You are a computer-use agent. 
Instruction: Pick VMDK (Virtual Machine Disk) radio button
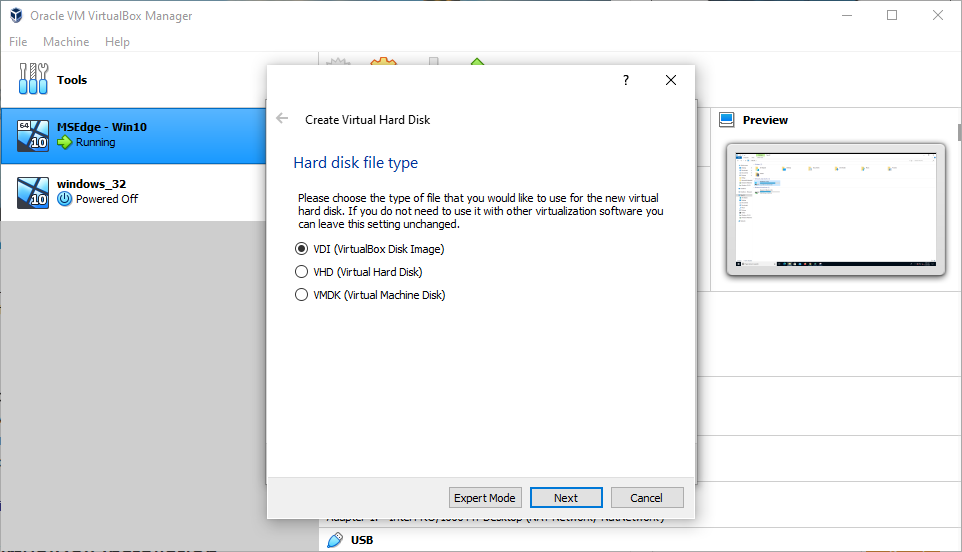[x=301, y=295]
